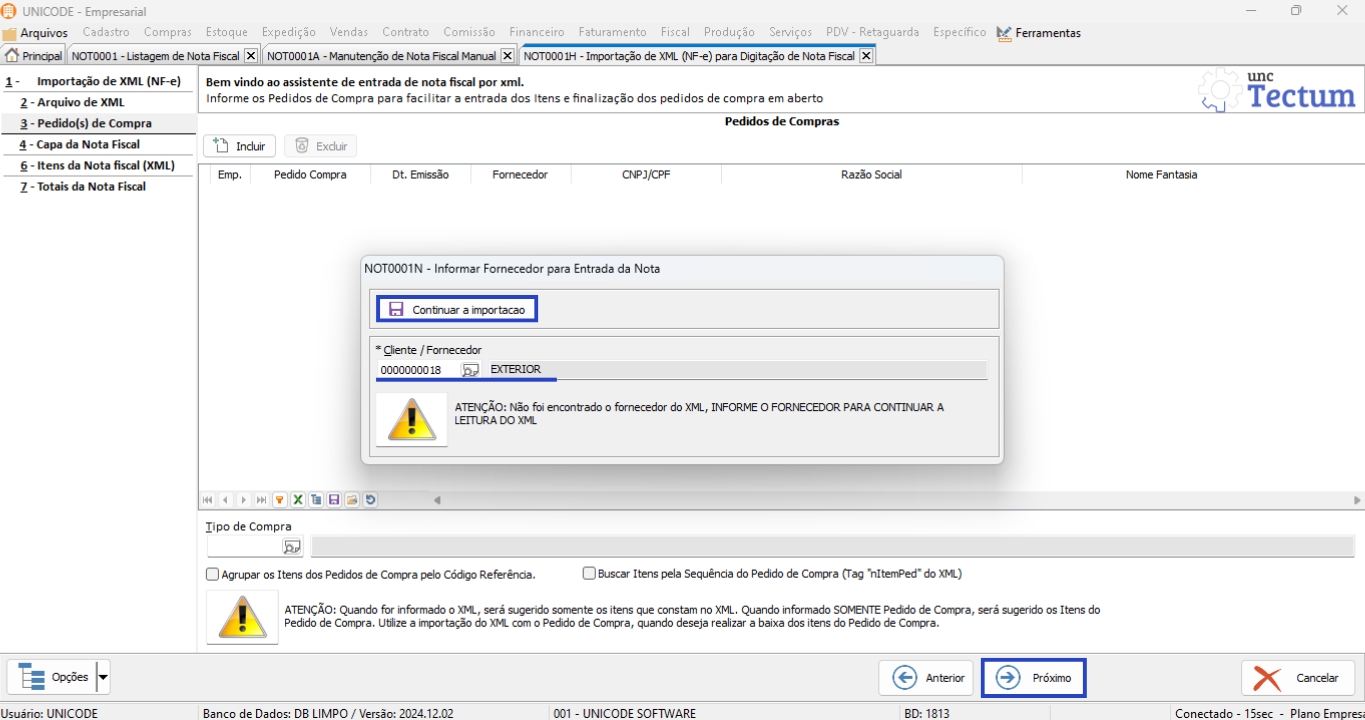Close the NOT0001A Manutenção de Nota Fiscal tab
This screenshot has height=720, width=1365.
pyautogui.click(x=508, y=56)
